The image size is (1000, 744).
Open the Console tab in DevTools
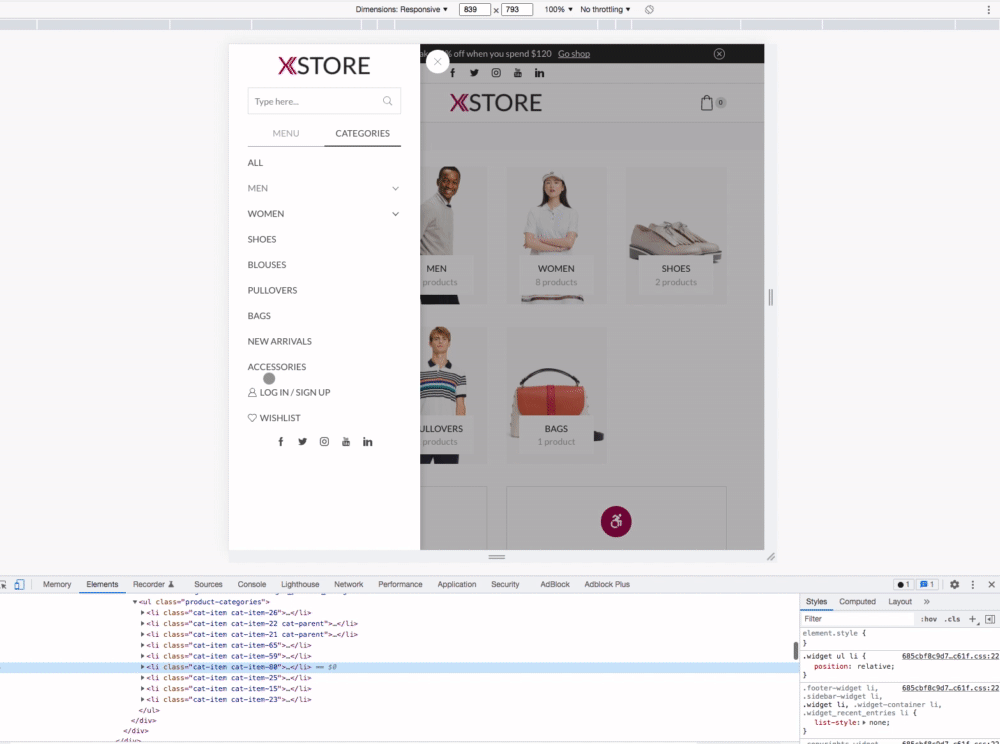pos(252,584)
